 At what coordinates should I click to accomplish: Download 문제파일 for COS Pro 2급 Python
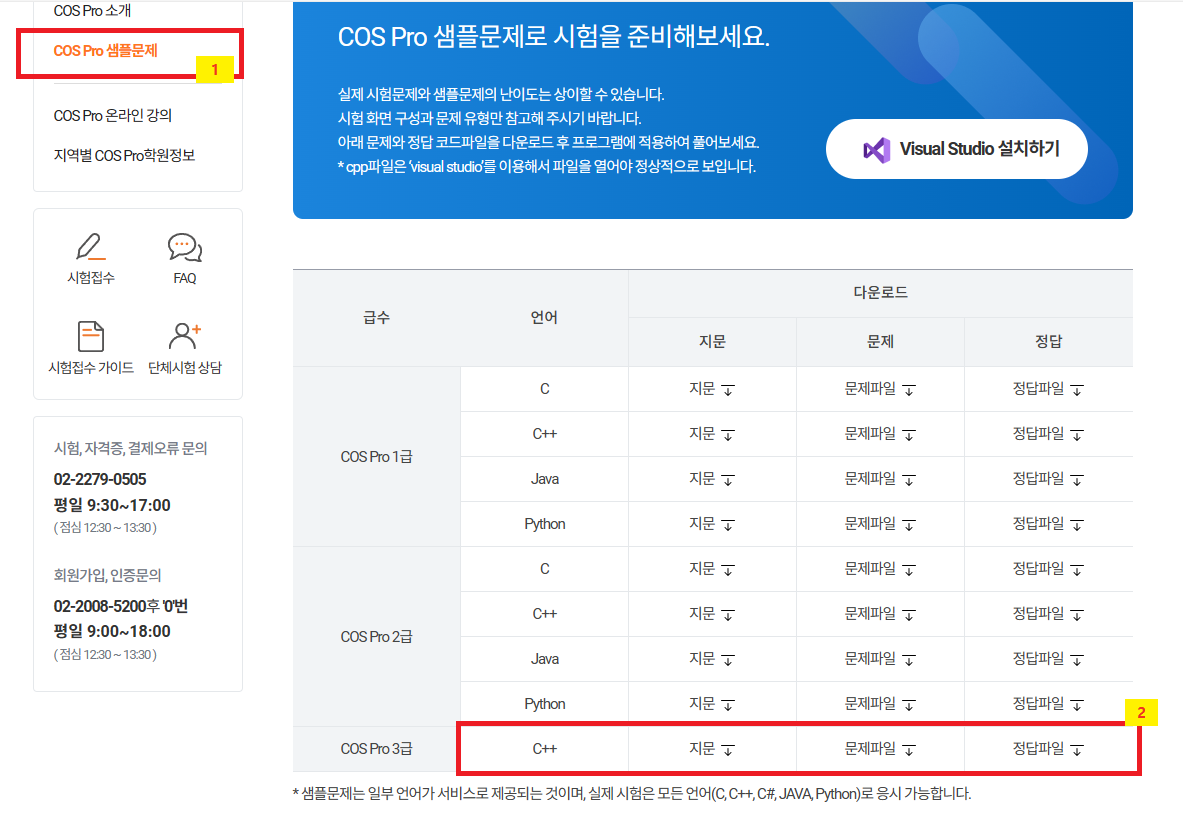(x=880, y=703)
